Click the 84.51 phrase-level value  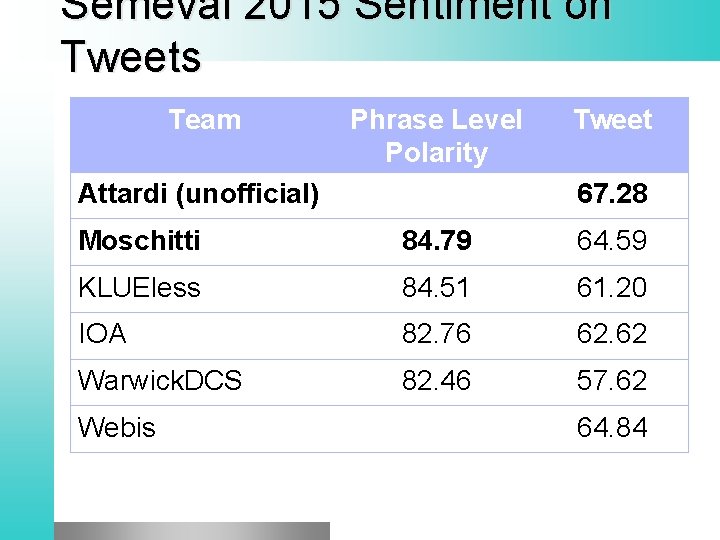436,288
